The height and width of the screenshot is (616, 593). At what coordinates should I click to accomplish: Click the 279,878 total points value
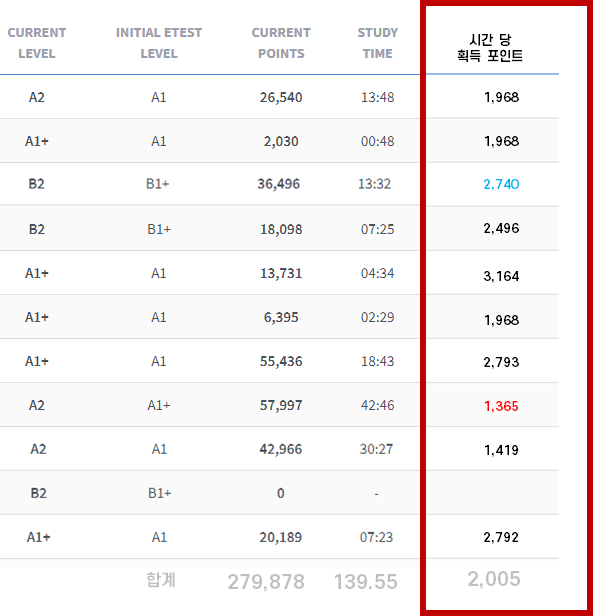[266, 581]
